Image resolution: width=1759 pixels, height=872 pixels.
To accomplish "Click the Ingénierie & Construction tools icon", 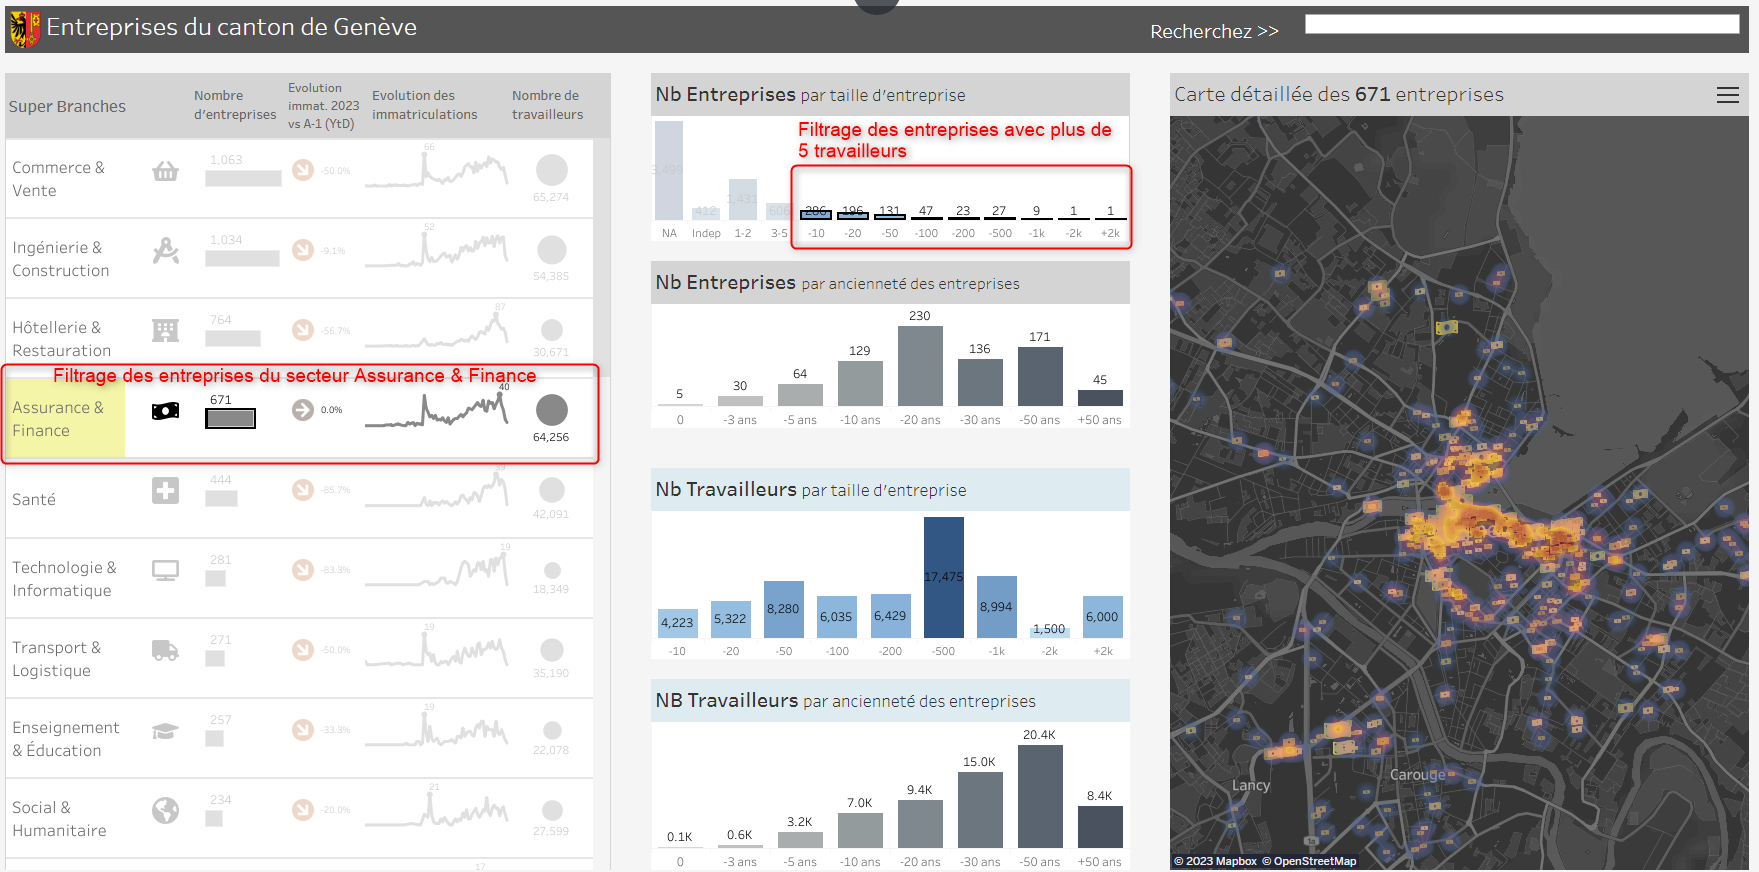I will [165, 250].
